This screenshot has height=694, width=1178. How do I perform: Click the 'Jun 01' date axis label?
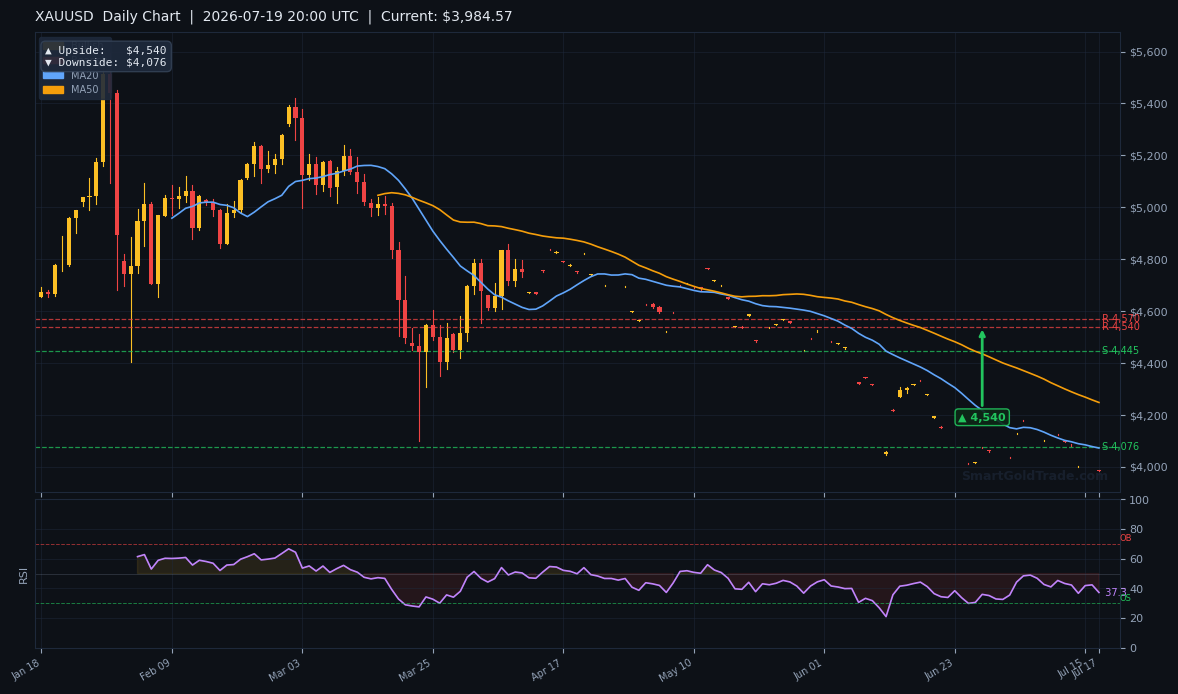(x=808, y=668)
